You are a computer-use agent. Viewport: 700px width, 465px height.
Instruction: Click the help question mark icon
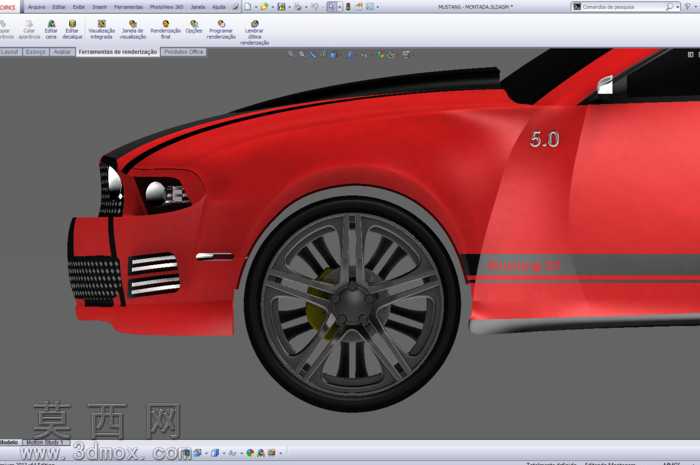click(687, 7)
